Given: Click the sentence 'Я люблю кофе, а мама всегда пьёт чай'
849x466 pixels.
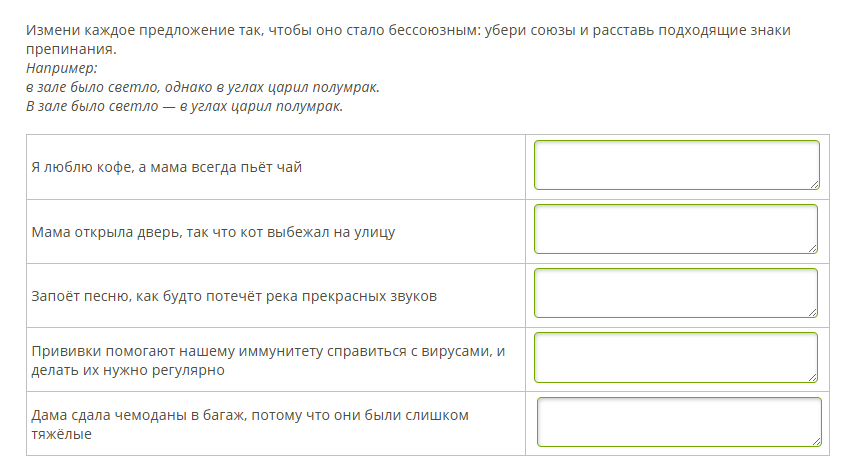Looking at the screenshot, I should tap(166, 167).
